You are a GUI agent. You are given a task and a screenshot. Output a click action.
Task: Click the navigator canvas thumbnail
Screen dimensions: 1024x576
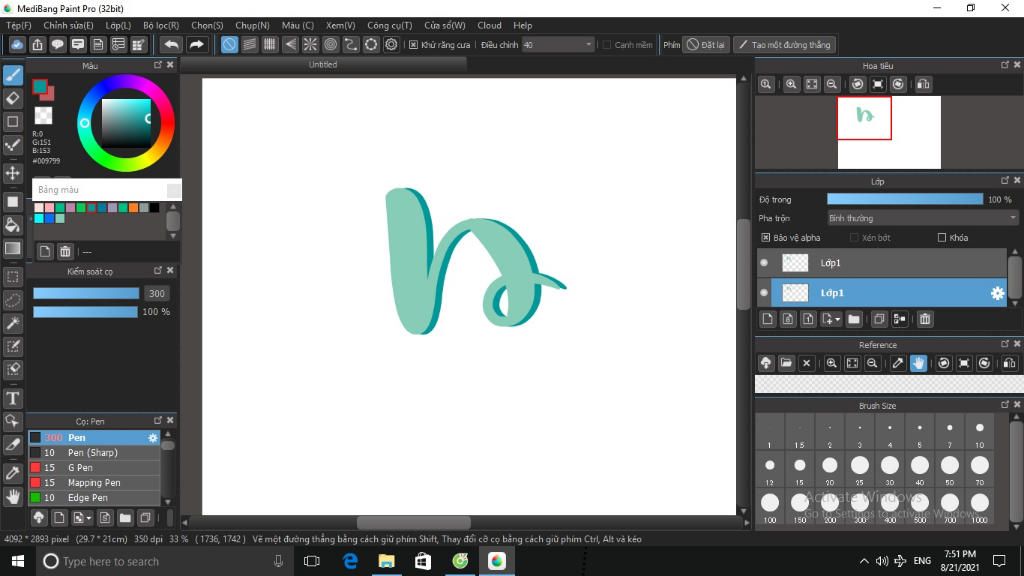click(x=889, y=133)
